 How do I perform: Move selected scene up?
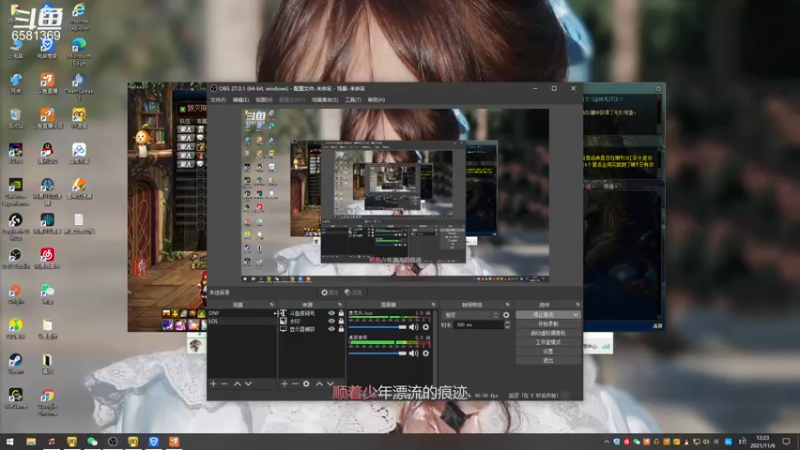(237, 383)
